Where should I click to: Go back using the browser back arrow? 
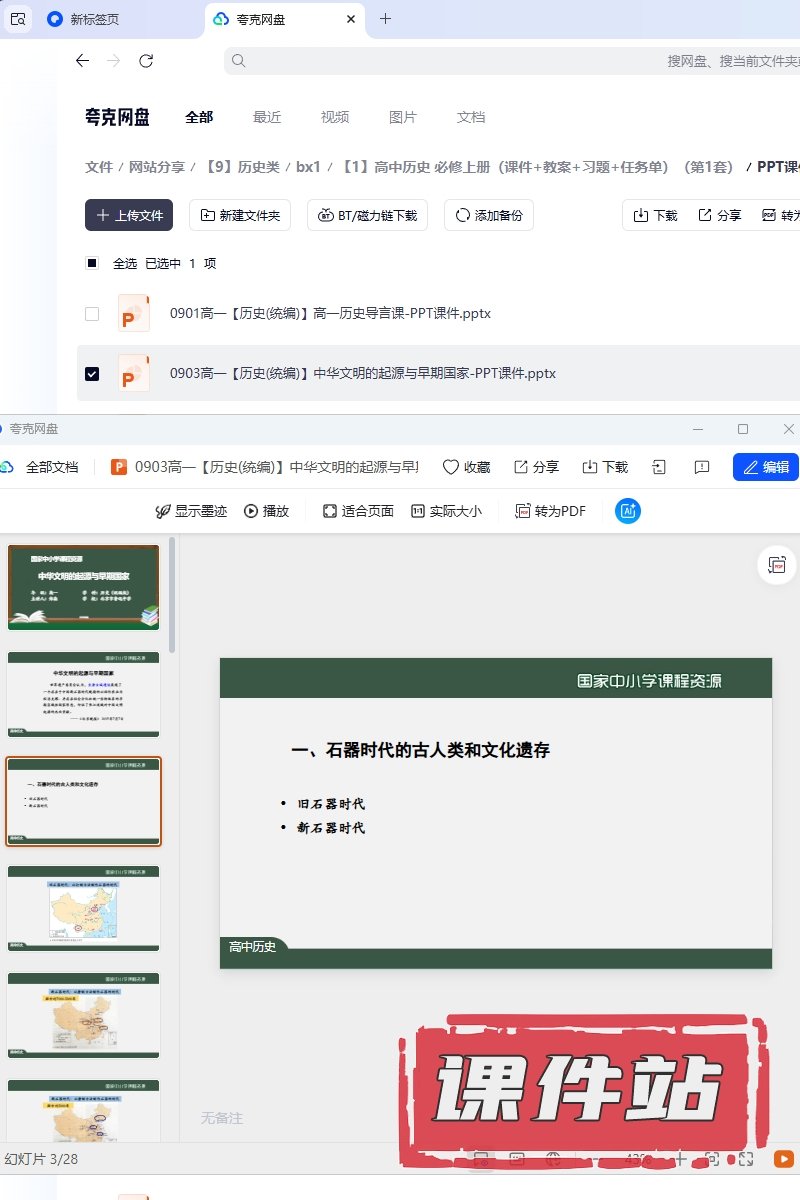82,61
